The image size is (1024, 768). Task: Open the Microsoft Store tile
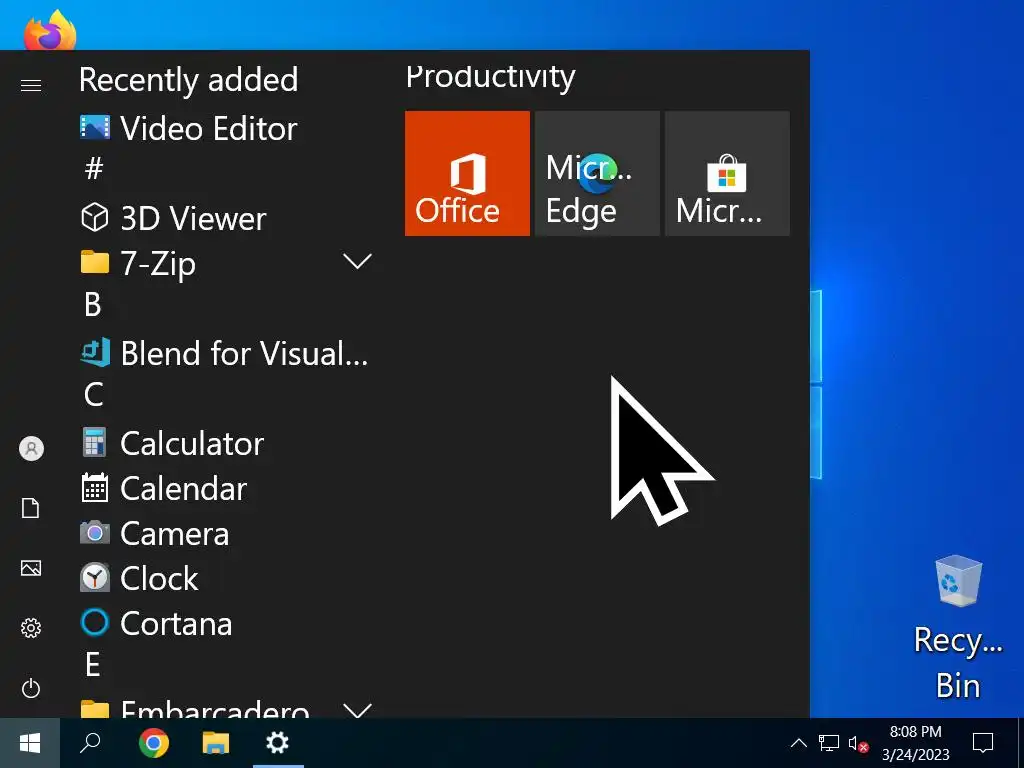click(x=727, y=173)
